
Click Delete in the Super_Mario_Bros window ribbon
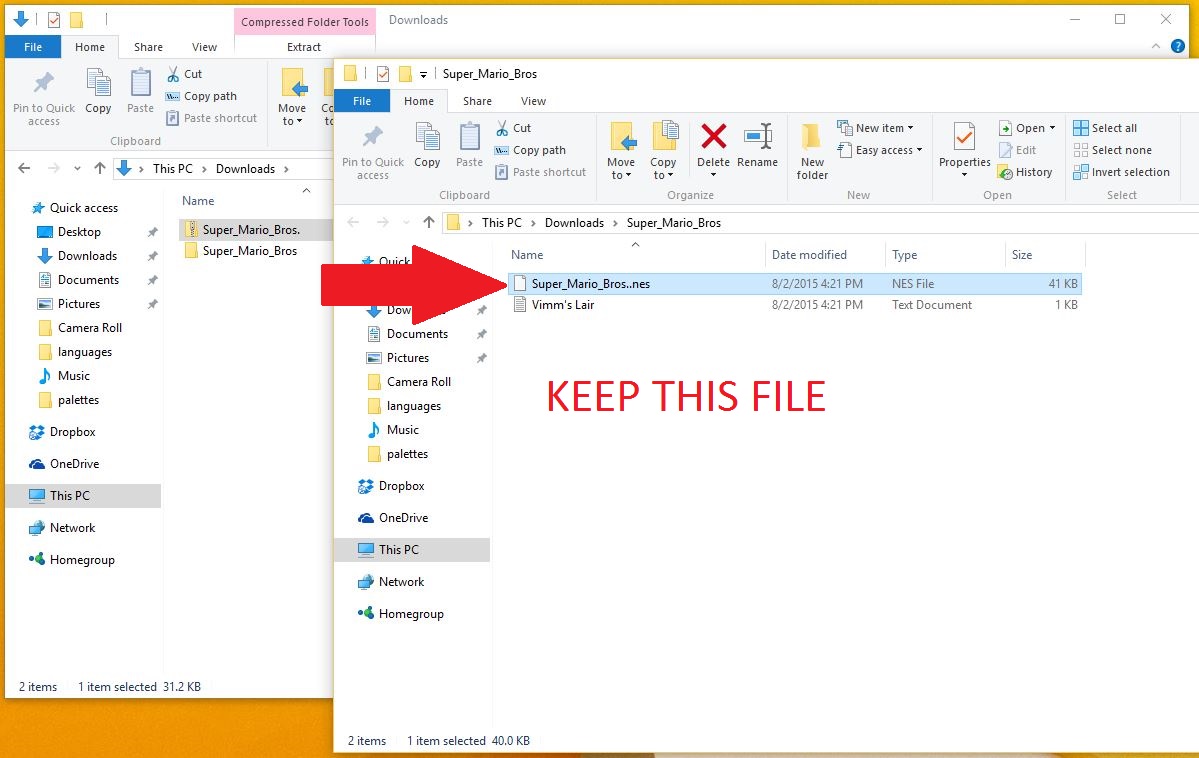tap(713, 149)
